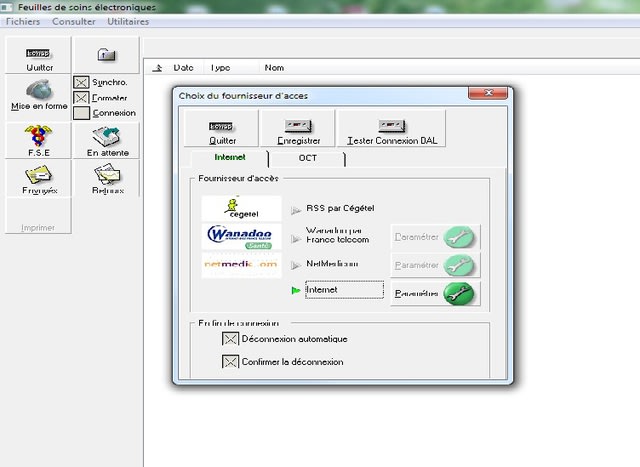Click the folder icon beside Quitter

coord(106,55)
